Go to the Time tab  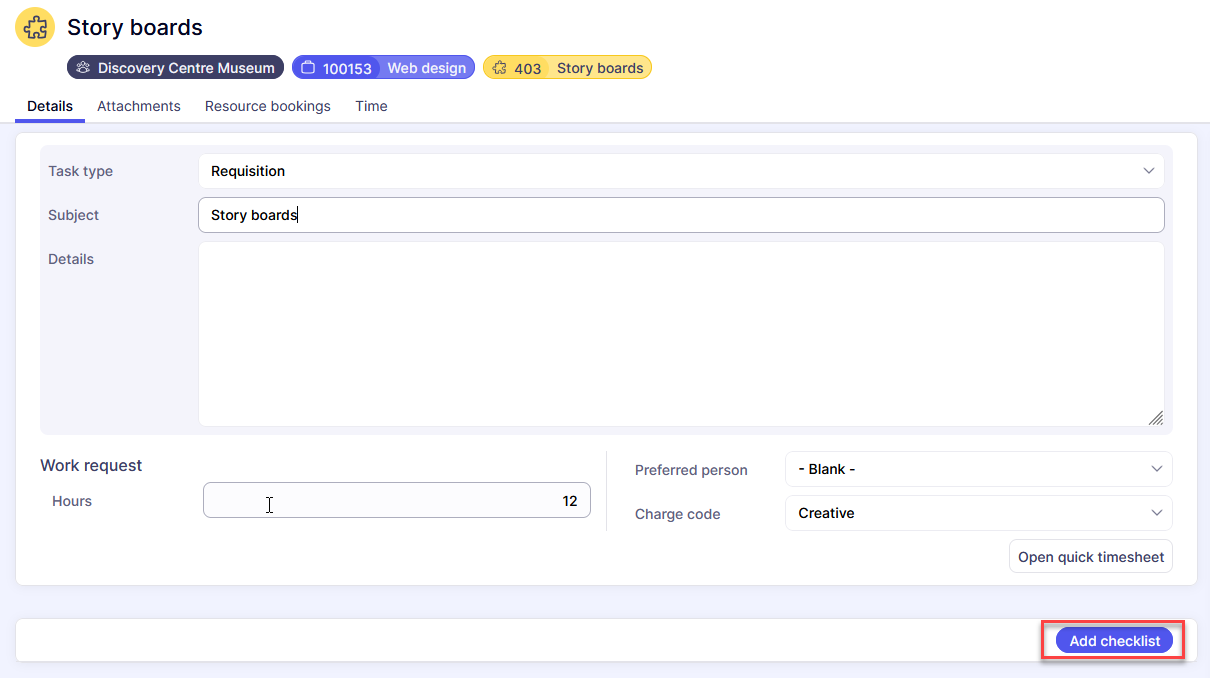click(x=371, y=106)
